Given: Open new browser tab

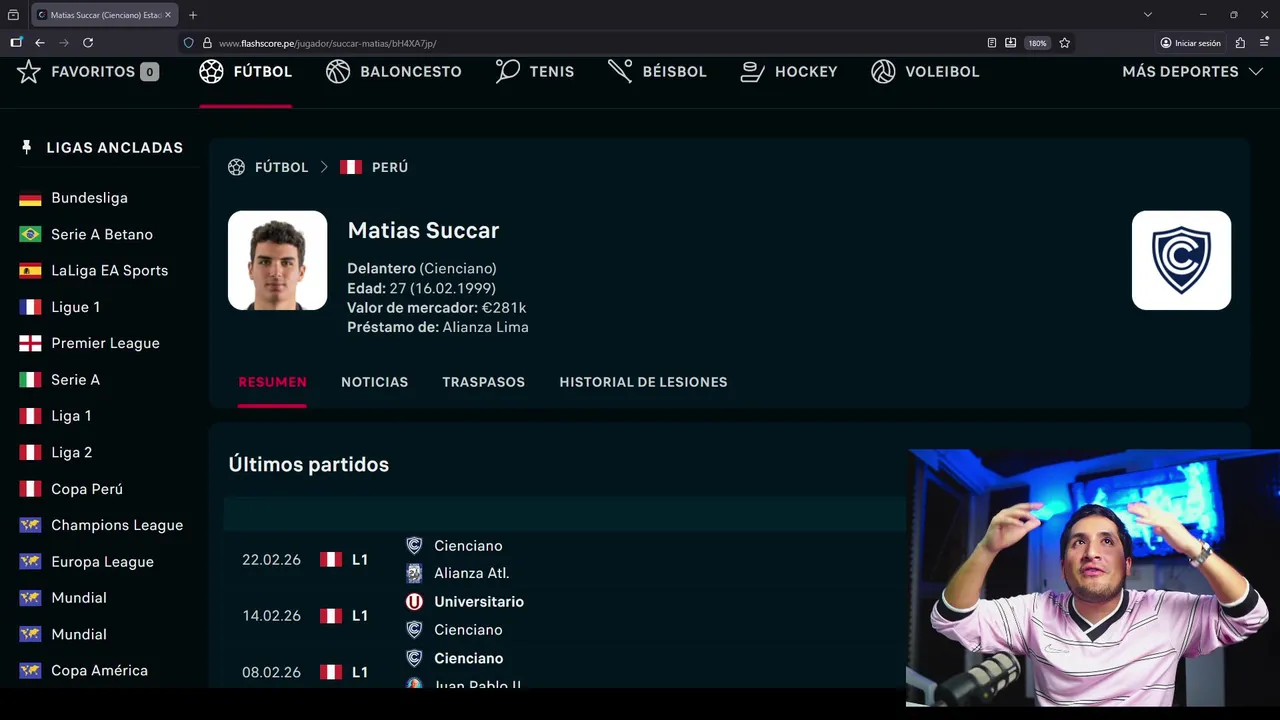Looking at the screenshot, I should point(193,15).
